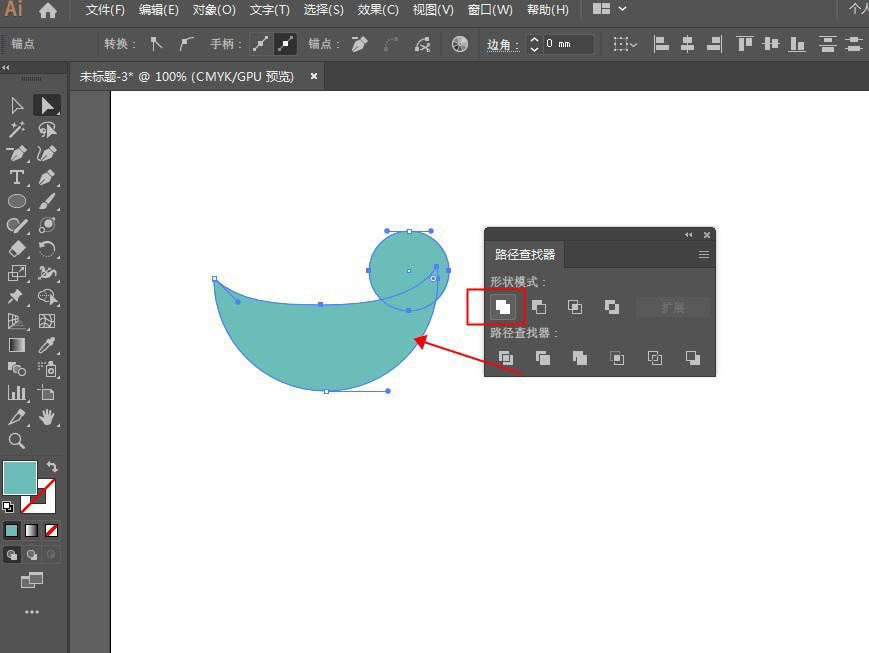Reset default fill and stroke
Screen dimensions: 869x653
(x=8, y=507)
